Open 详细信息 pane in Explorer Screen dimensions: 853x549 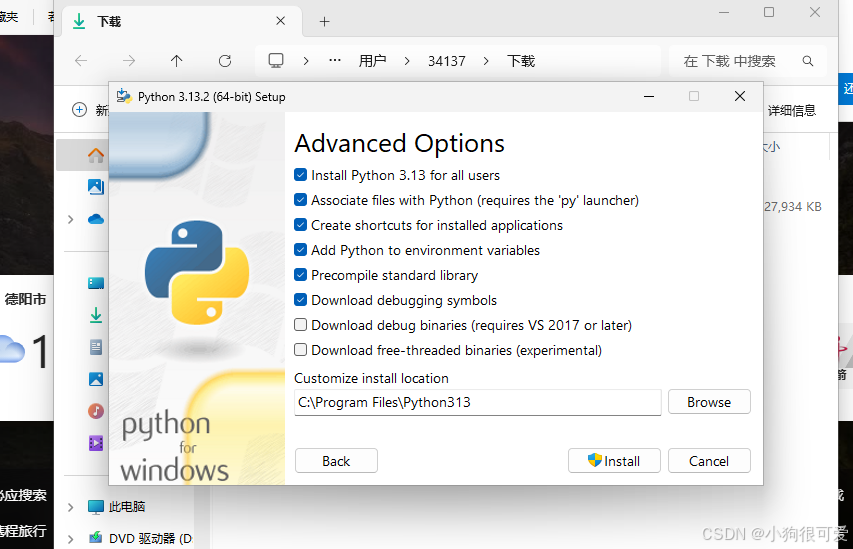pyautogui.click(x=792, y=110)
